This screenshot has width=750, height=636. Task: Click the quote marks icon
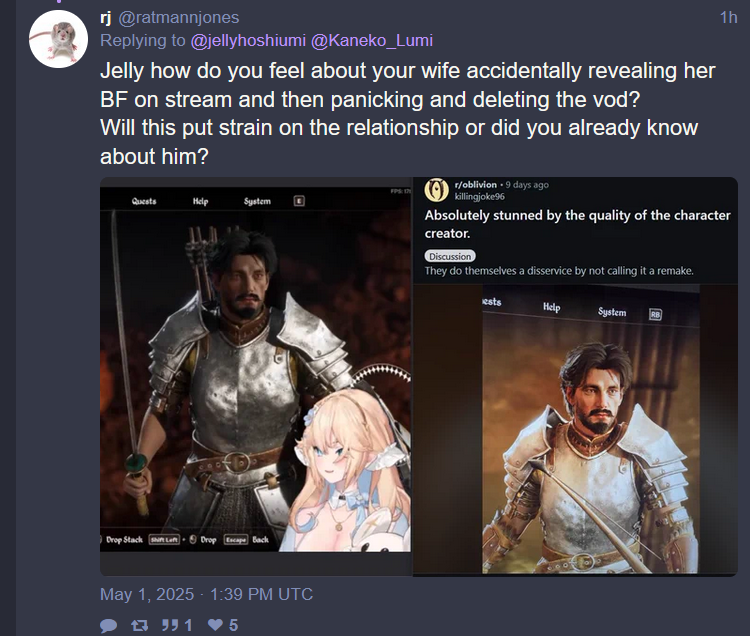point(169,625)
